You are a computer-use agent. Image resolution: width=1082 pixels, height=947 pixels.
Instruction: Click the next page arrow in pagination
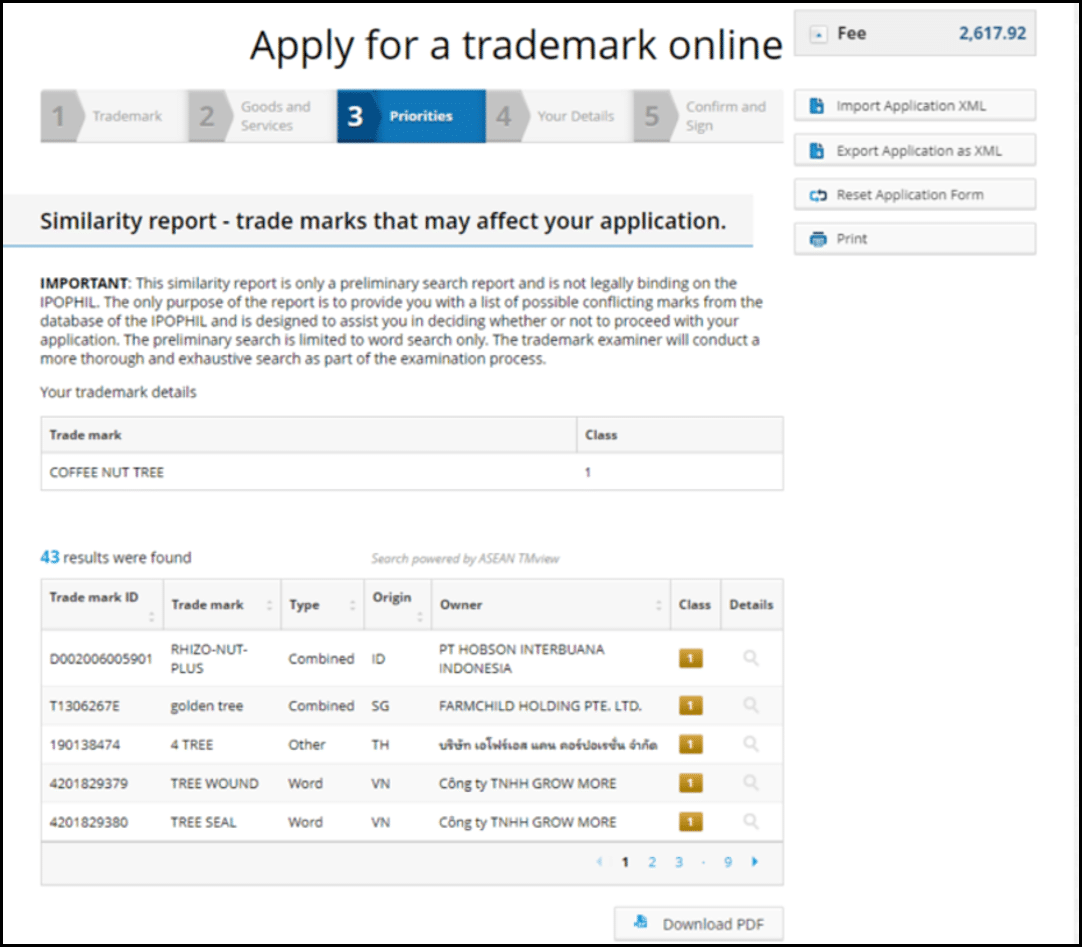pyautogui.click(x=755, y=861)
